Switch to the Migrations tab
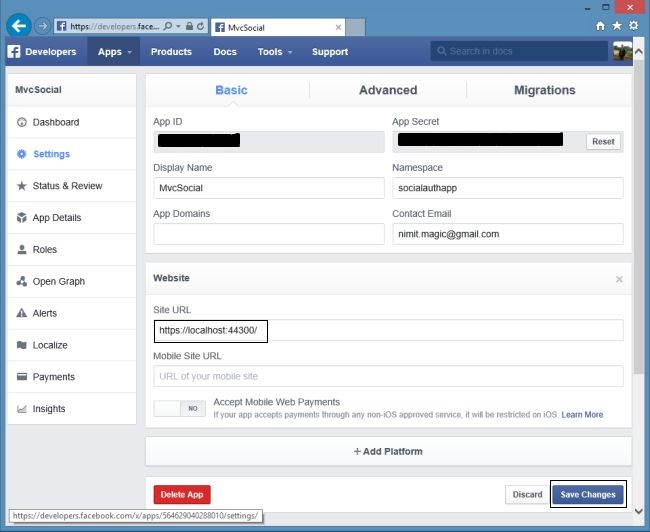The width and height of the screenshot is (650, 532). [545, 90]
